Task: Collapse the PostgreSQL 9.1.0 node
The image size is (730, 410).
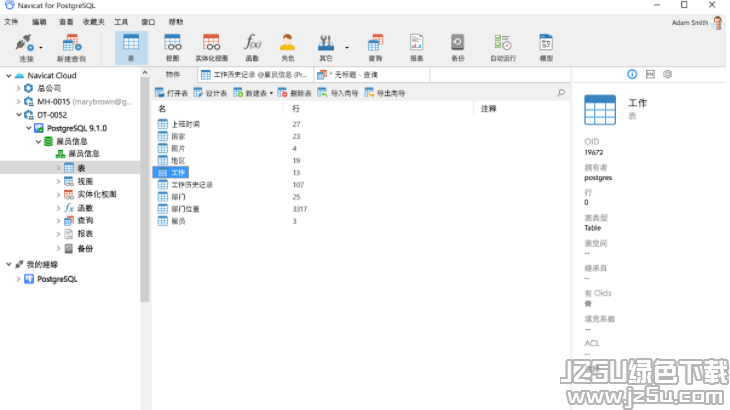Action: [x=28, y=128]
